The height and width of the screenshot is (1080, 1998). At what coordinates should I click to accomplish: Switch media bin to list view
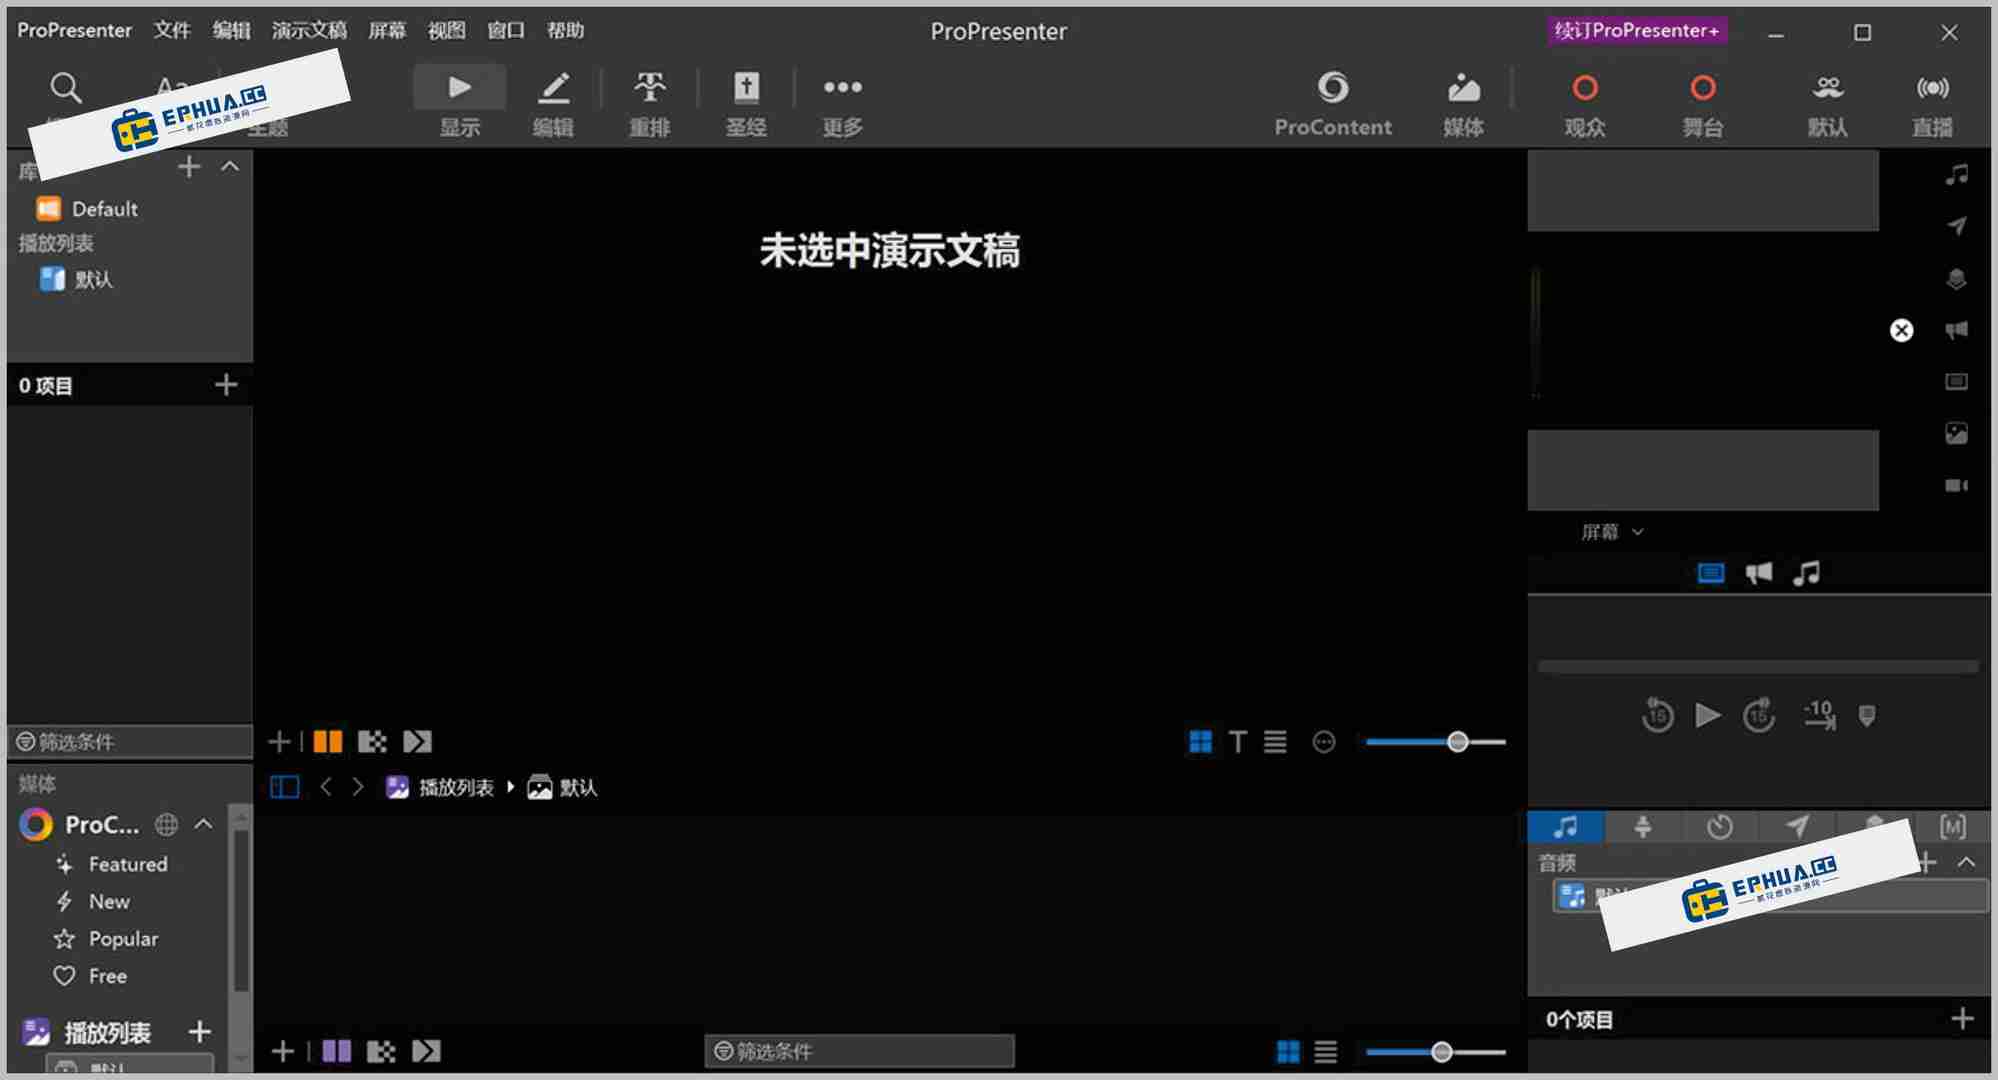click(x=1326, y=1051)
